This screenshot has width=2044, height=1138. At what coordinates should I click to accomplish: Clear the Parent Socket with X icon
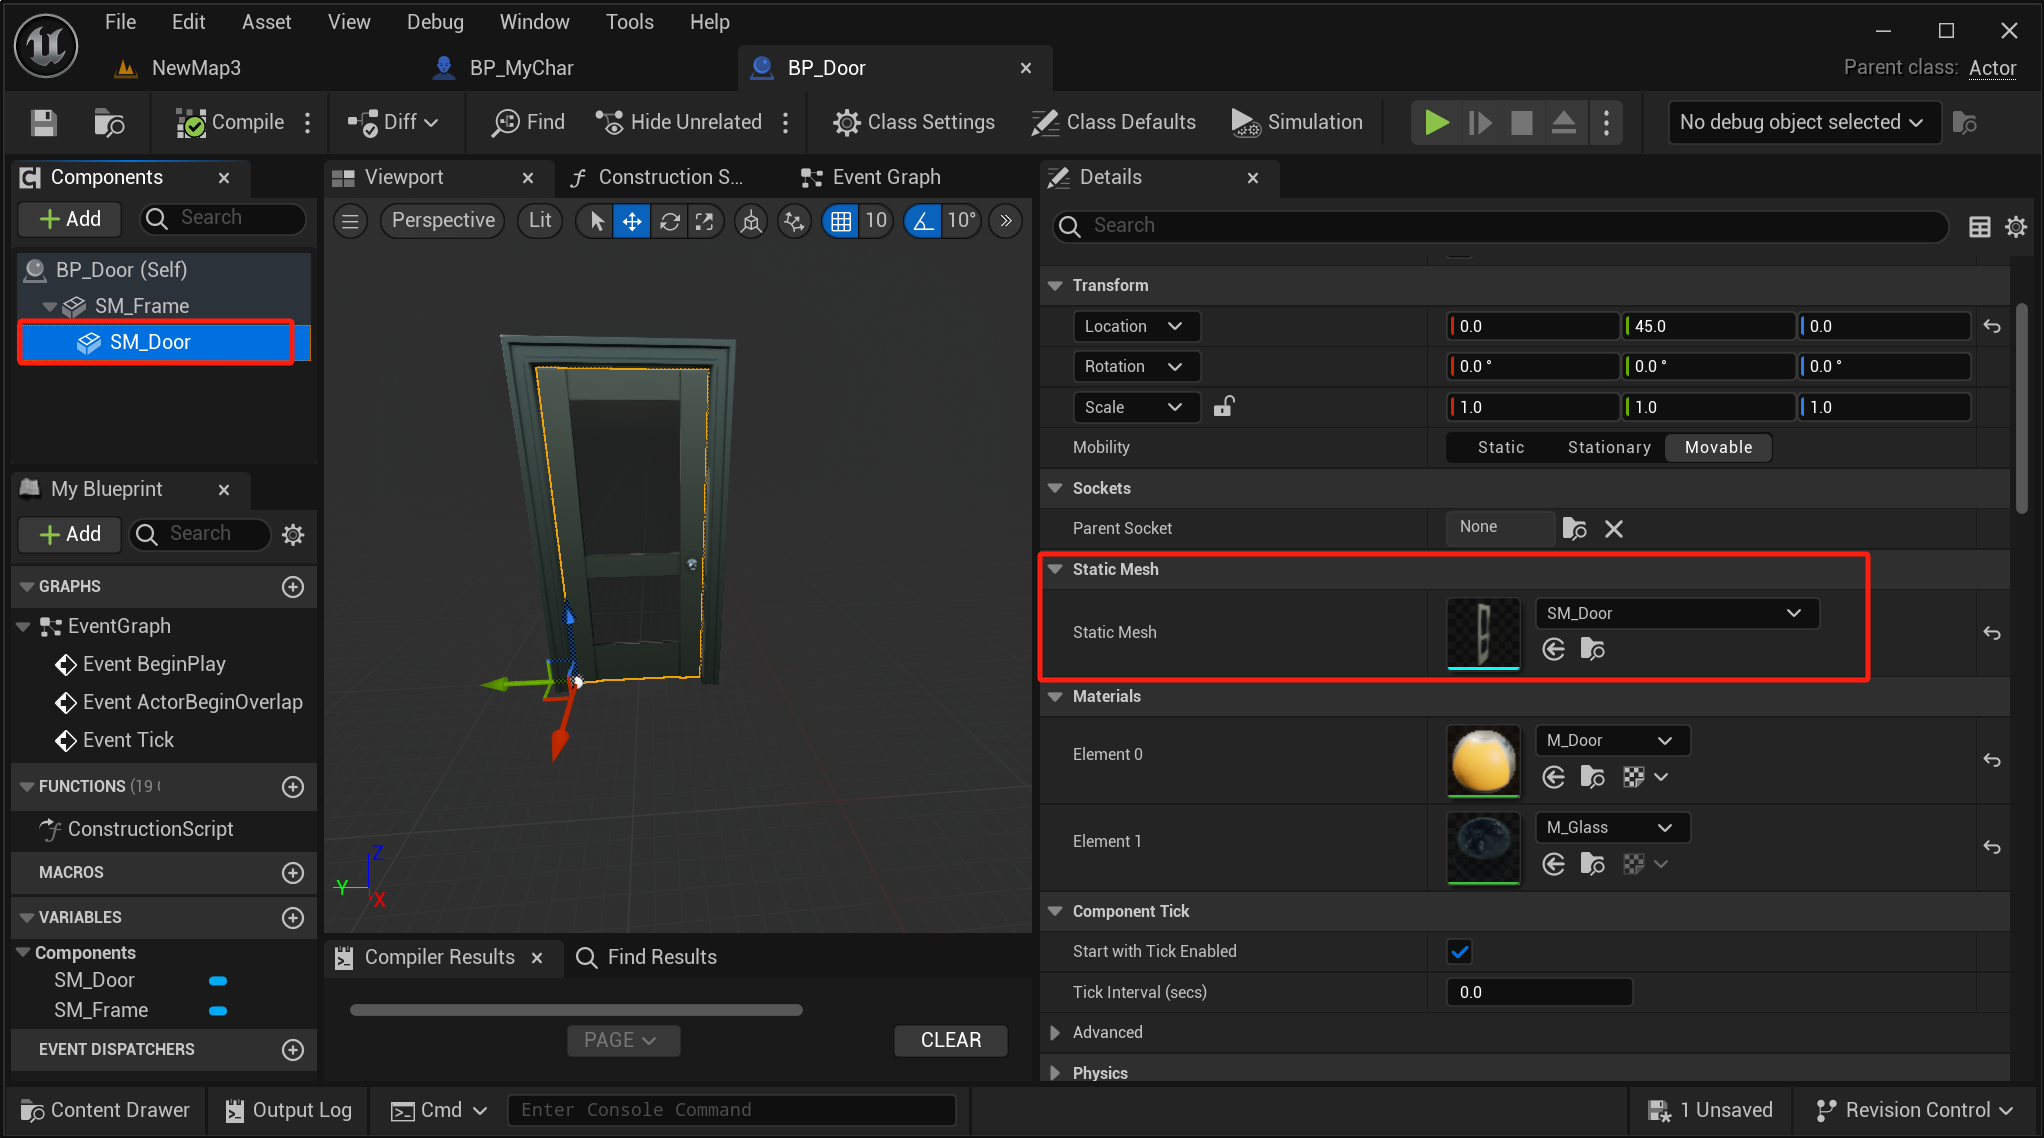tap(1614, 529)
